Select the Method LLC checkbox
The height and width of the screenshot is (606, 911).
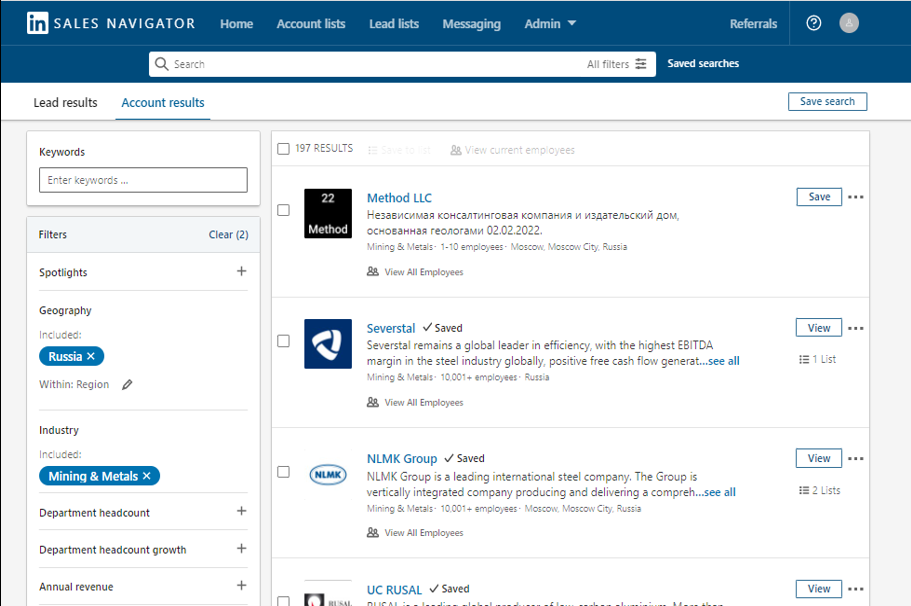point(284,210)
